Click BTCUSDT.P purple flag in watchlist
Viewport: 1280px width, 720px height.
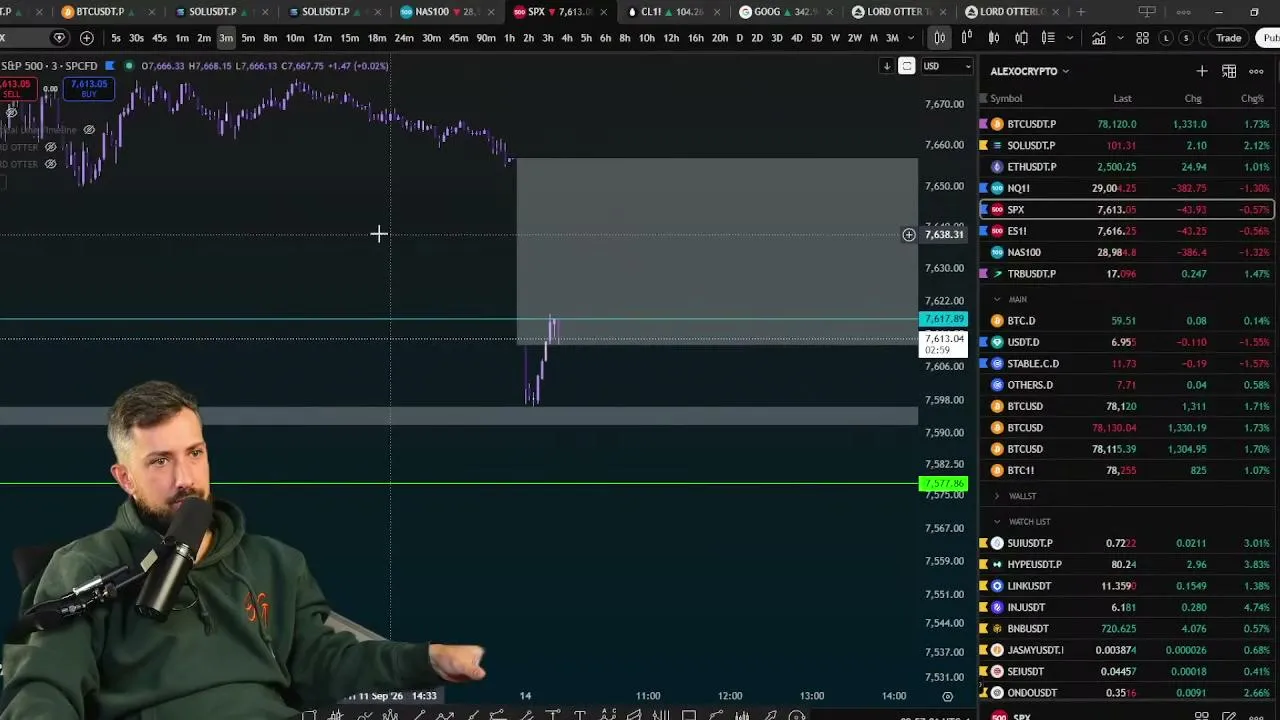(983, 124)
